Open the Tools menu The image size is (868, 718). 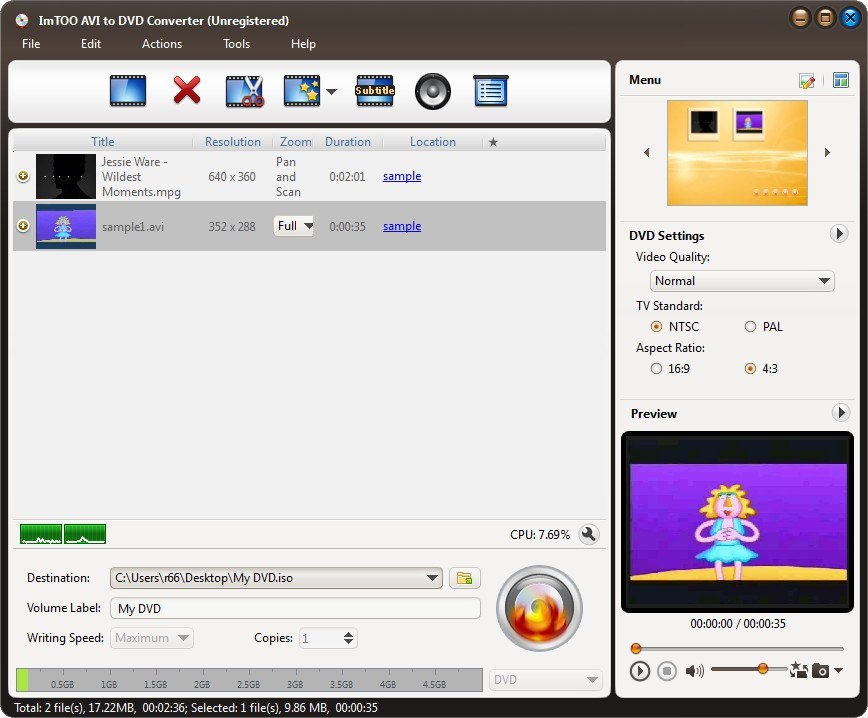tap(236, 44)
